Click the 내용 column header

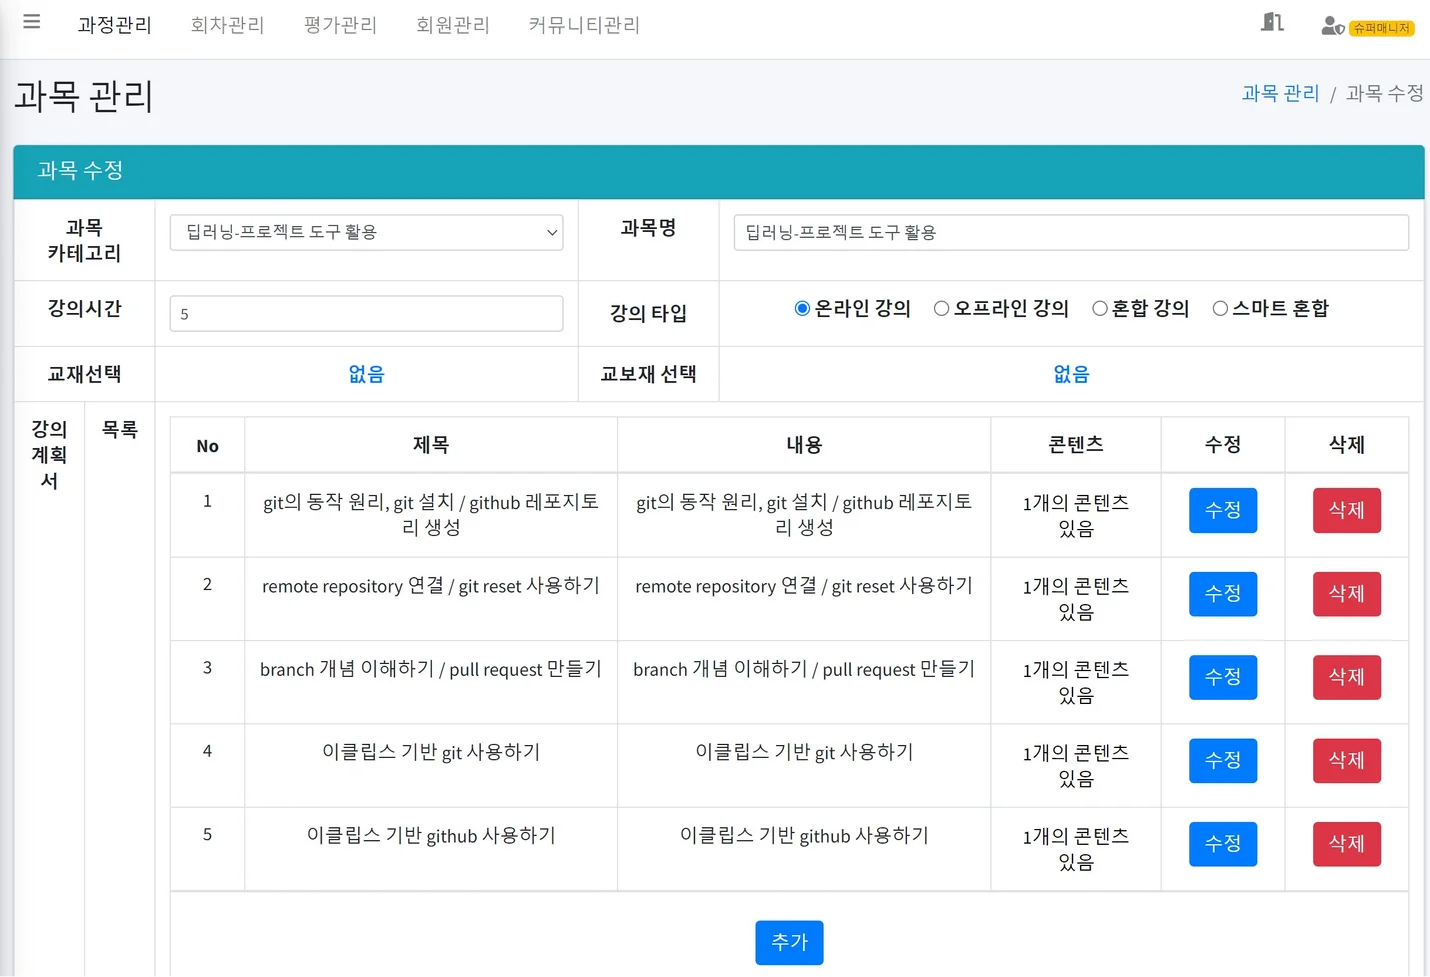804,445
